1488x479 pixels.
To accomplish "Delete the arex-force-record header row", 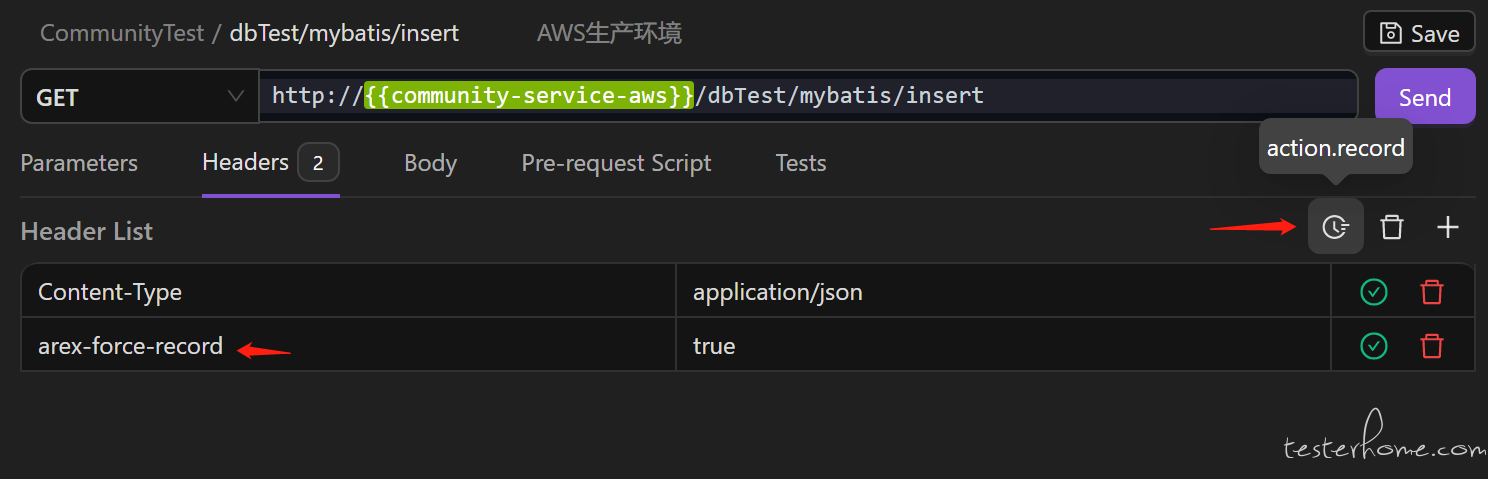I will tap(1432, 346).
